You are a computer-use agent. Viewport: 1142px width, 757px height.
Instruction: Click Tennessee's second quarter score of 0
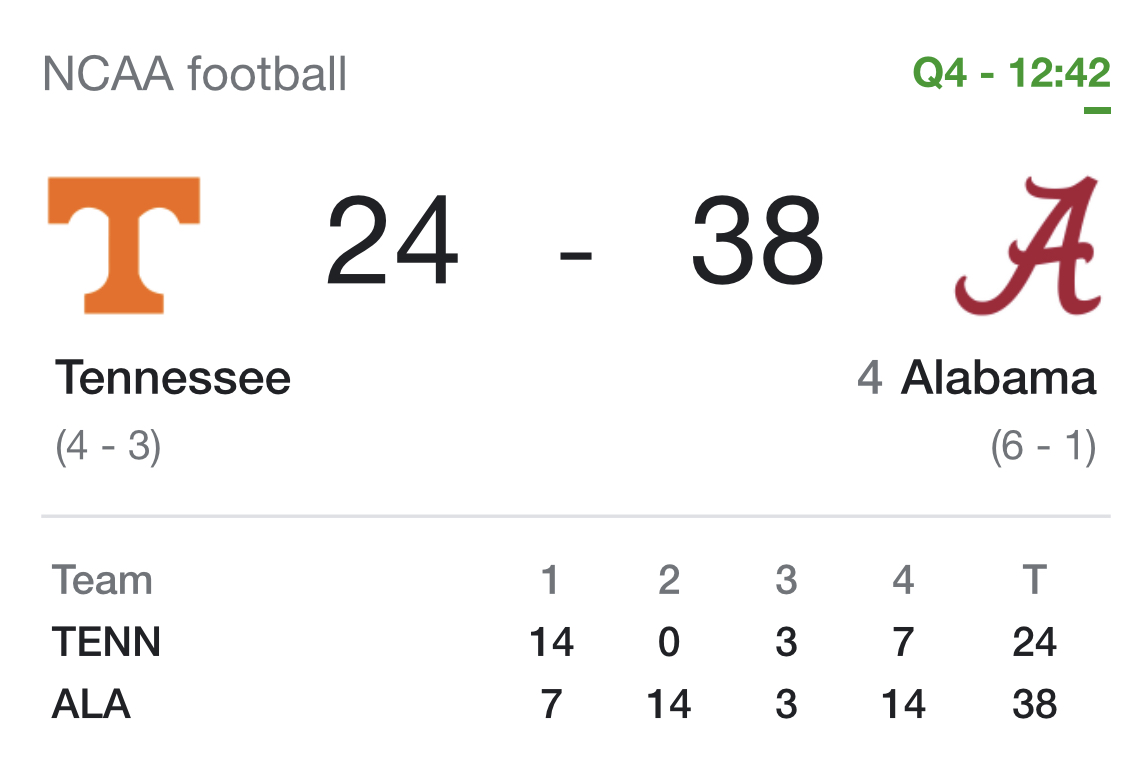(x=669, y=642)
